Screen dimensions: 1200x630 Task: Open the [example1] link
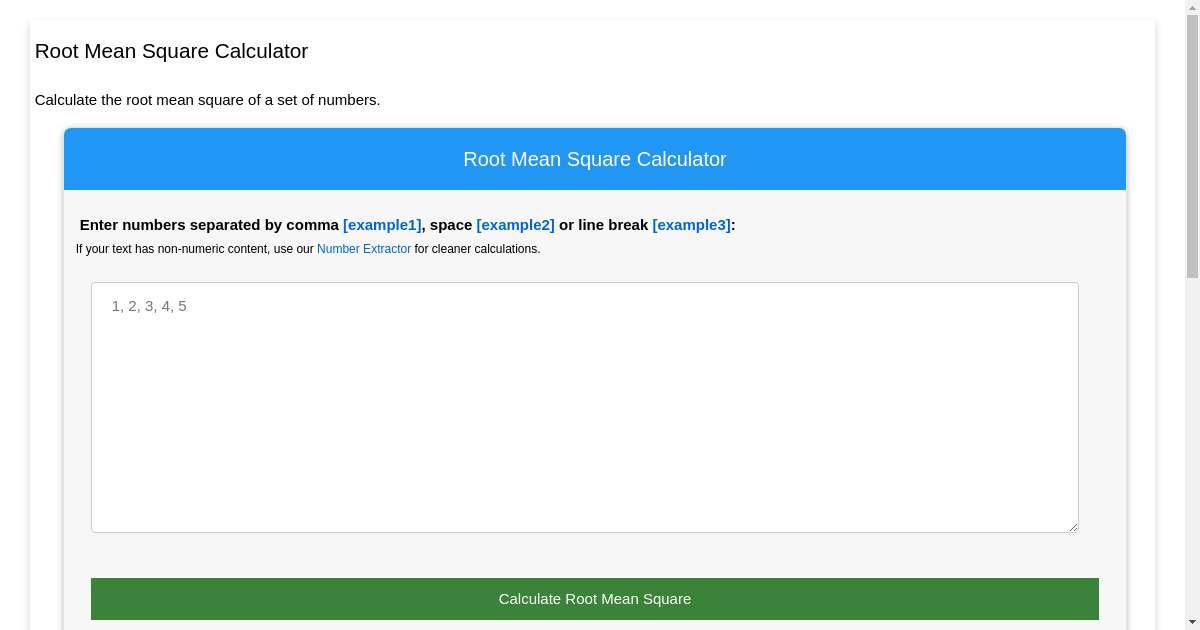382,225
